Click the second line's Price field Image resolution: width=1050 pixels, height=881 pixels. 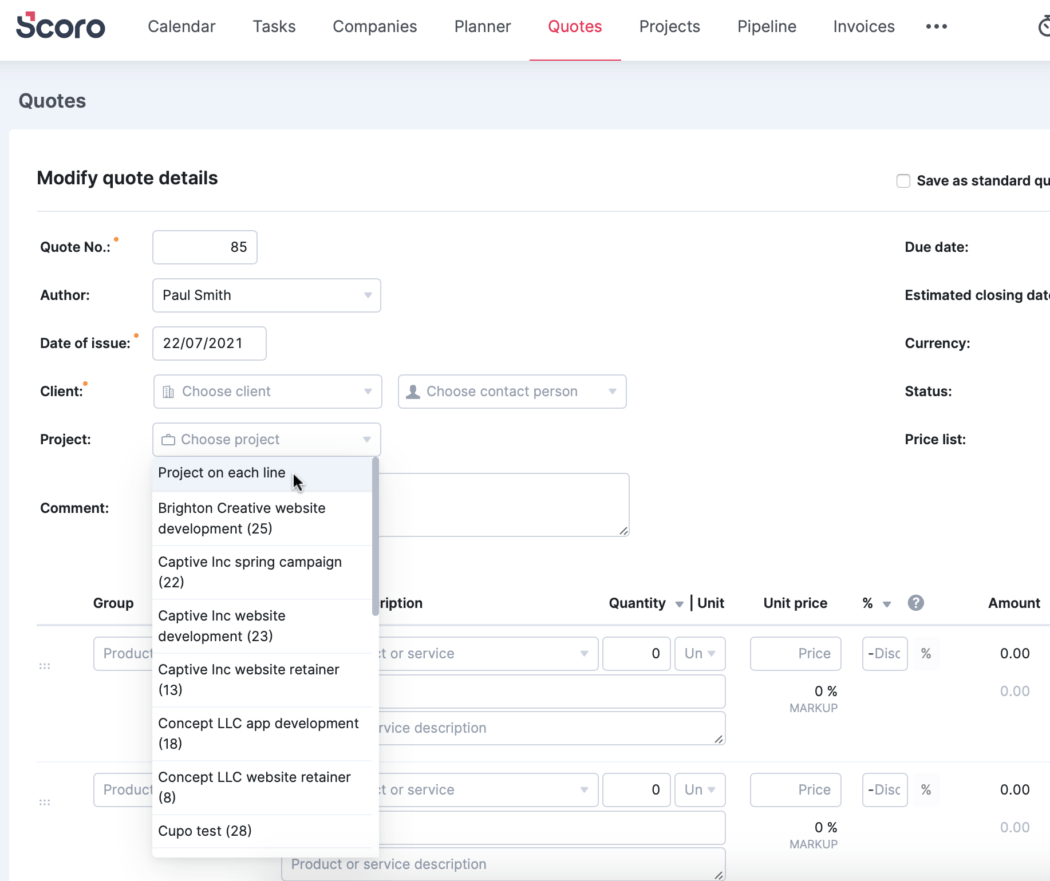(796, 790)
